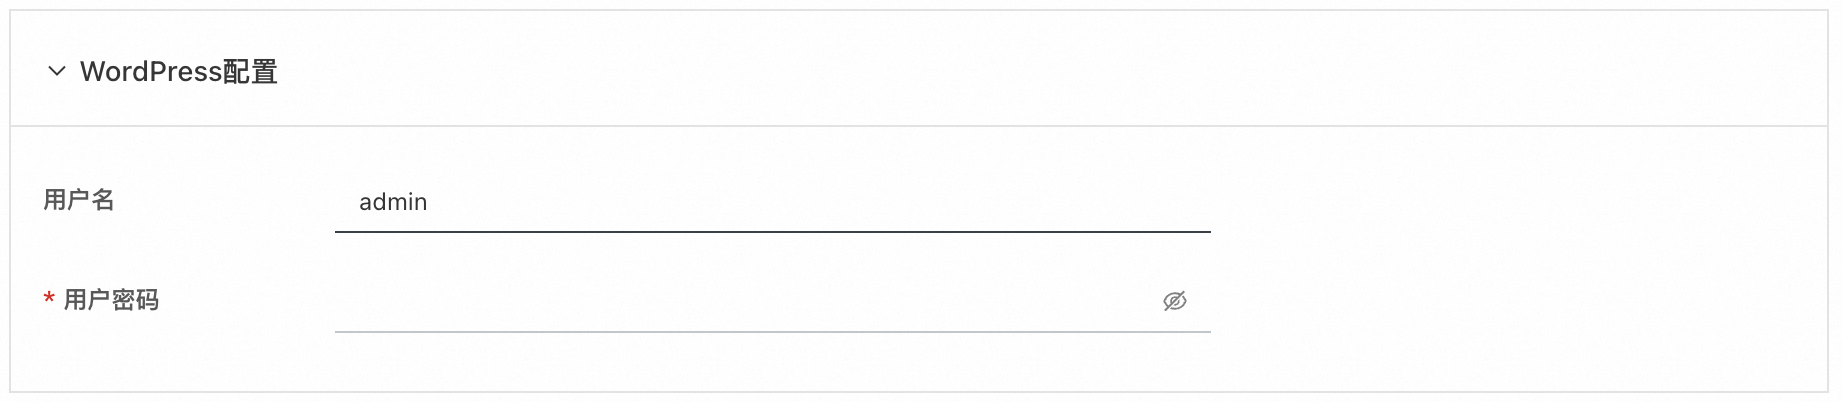Focus the 用户密码 password field
1842x402 pixels.
tap(740, 301)
